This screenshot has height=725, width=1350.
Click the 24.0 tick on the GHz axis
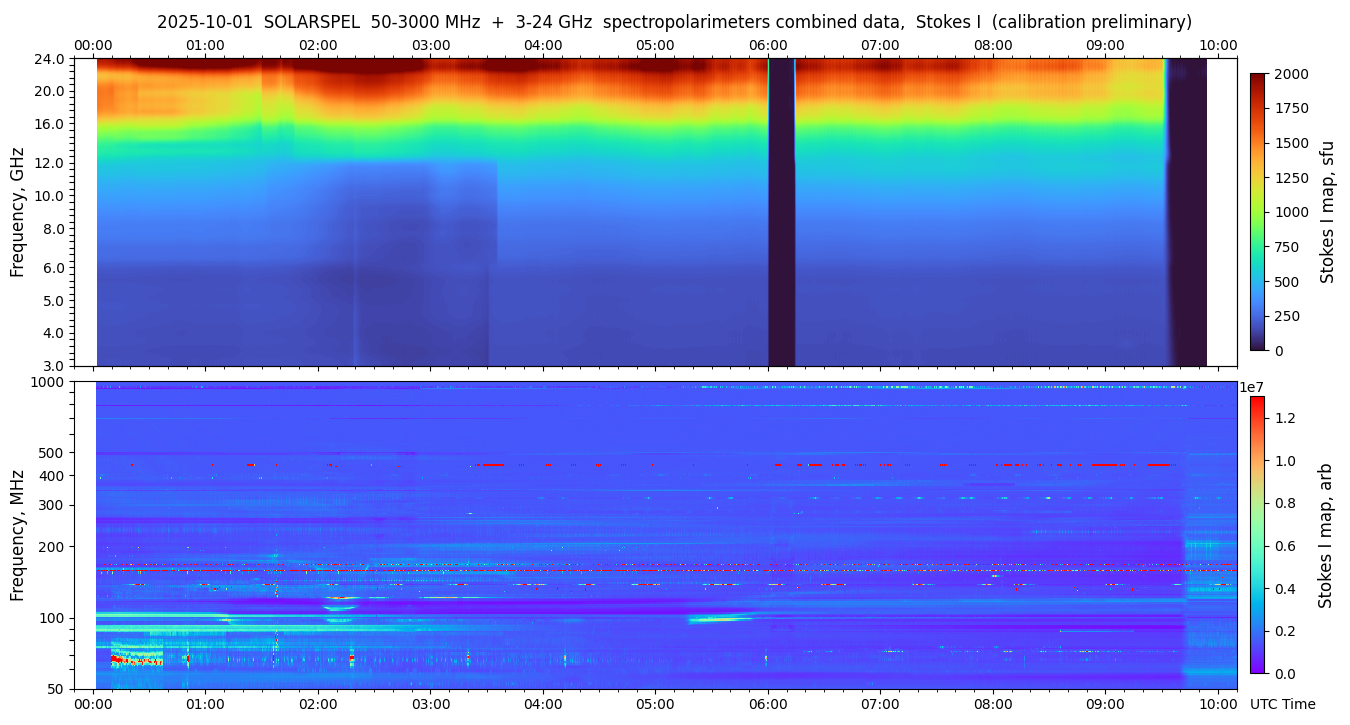(51, 59)
